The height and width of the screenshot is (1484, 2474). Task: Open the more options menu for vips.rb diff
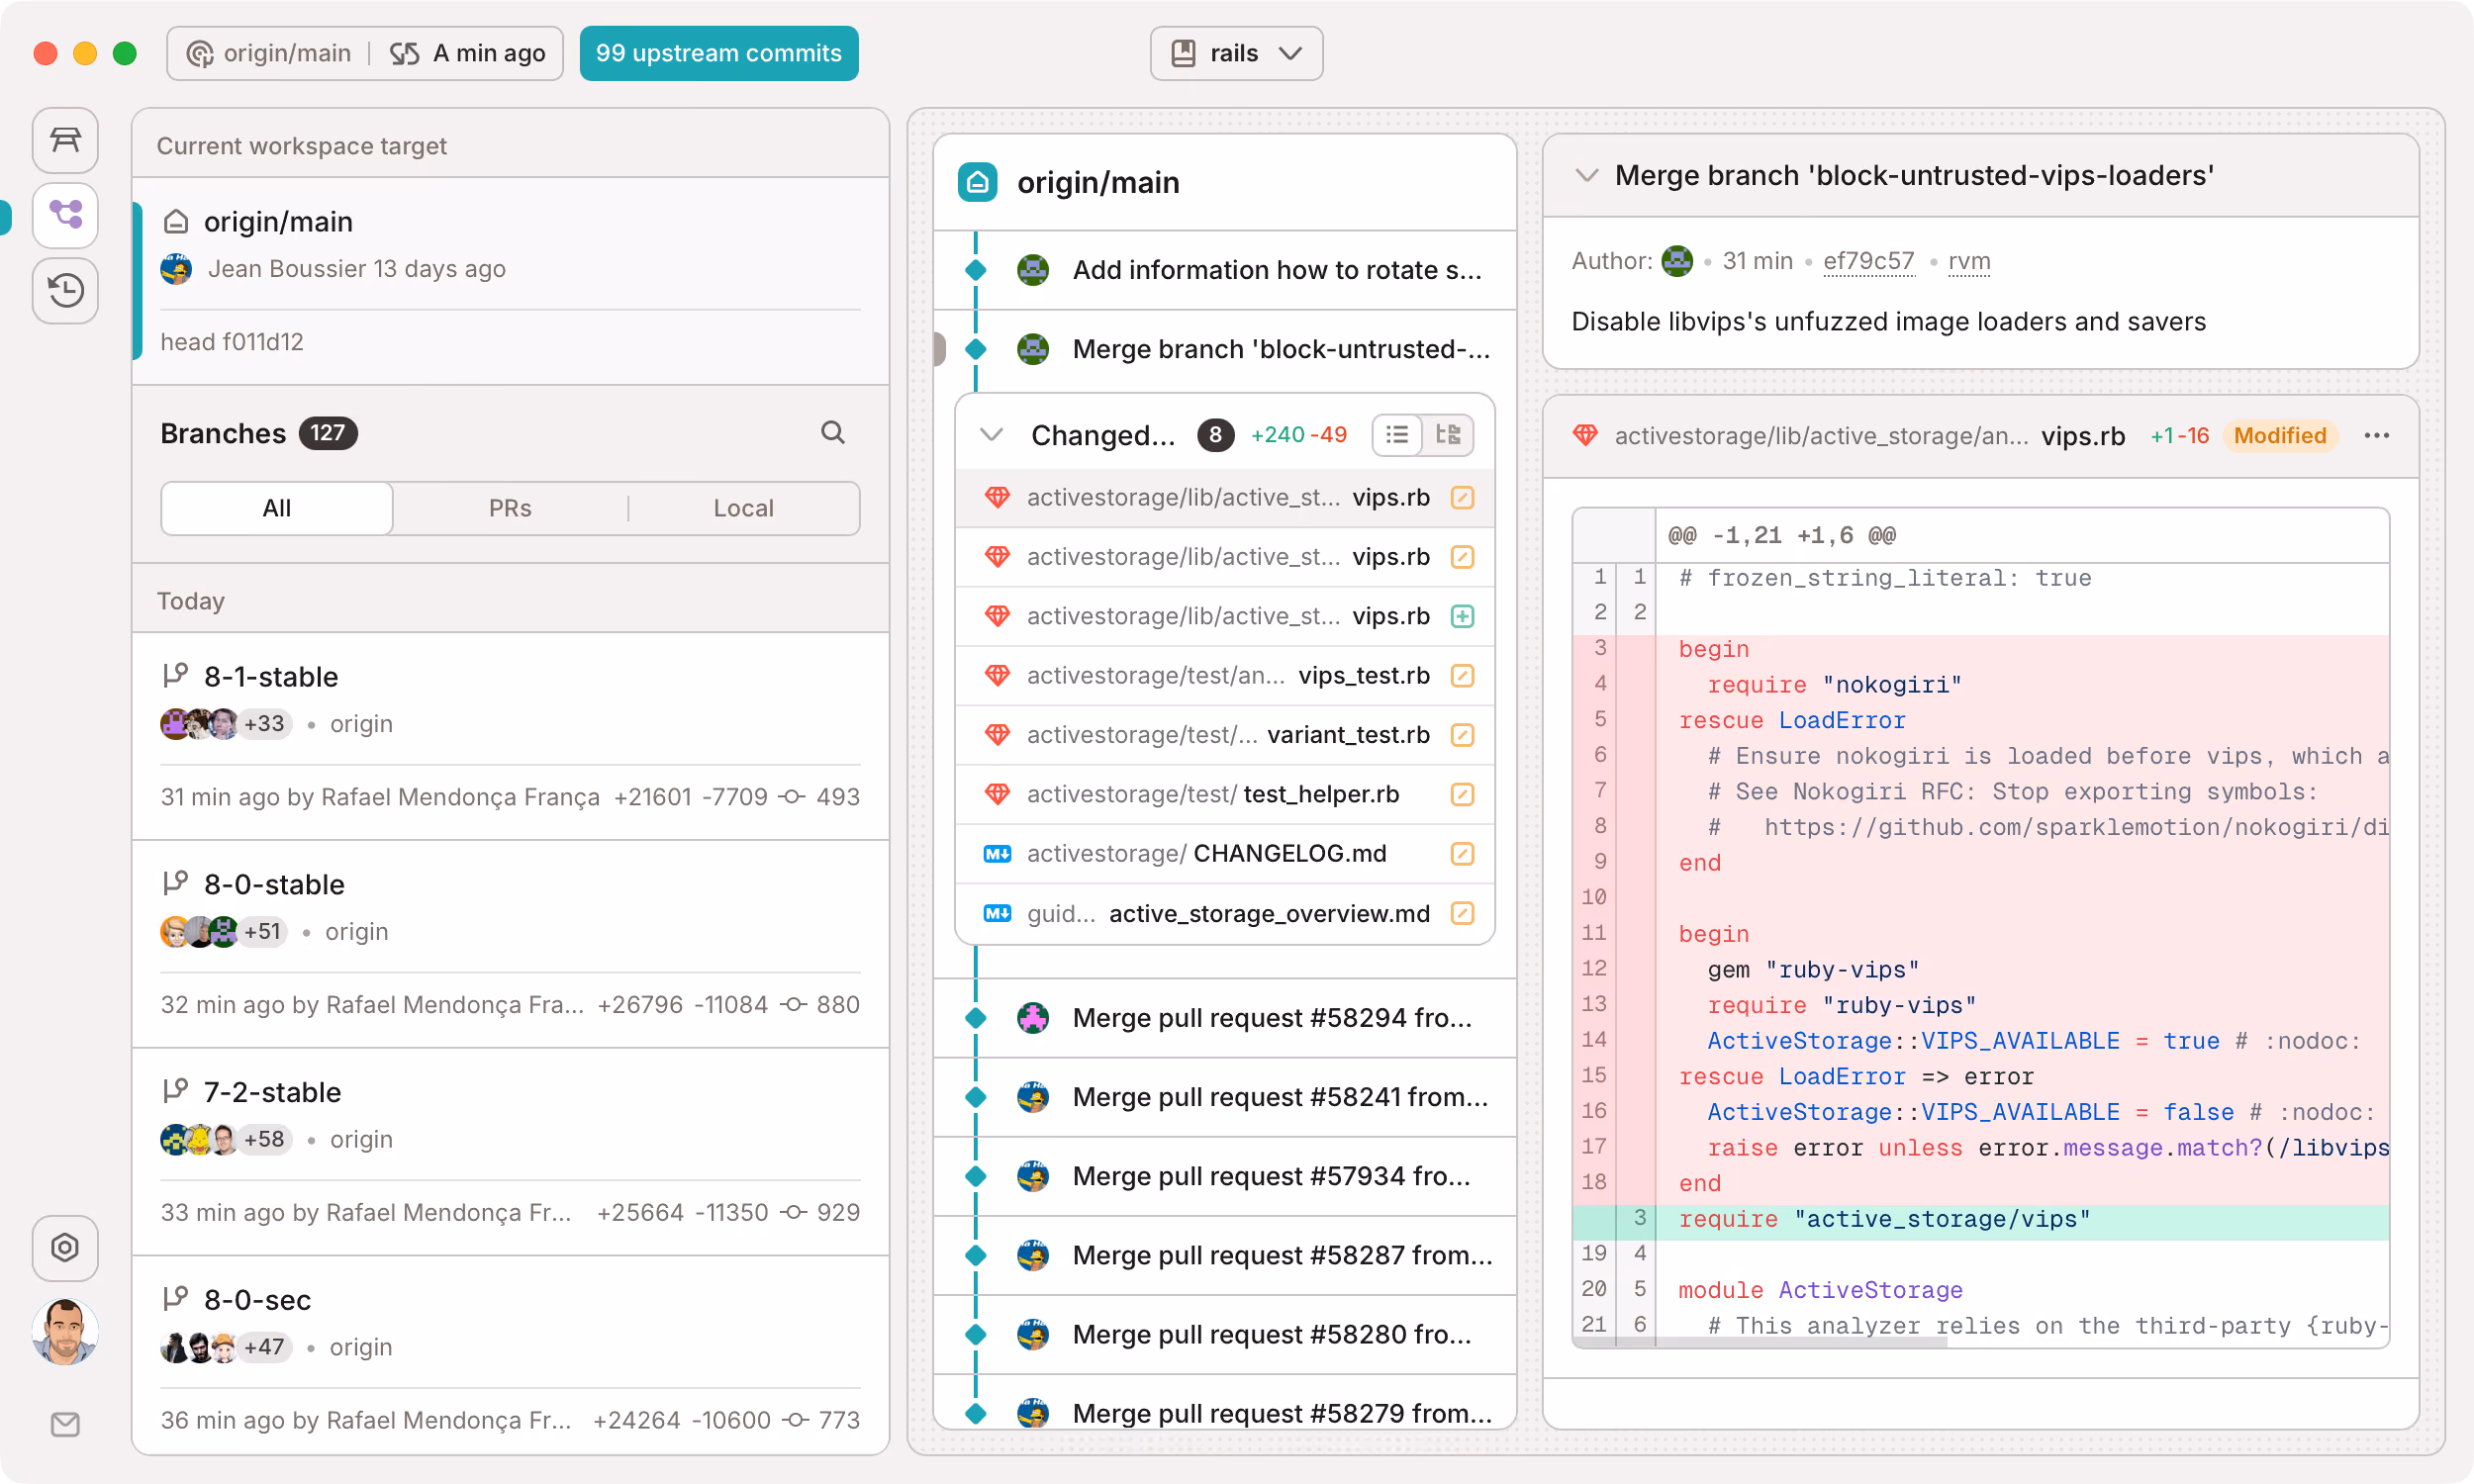click(2376, 435)
